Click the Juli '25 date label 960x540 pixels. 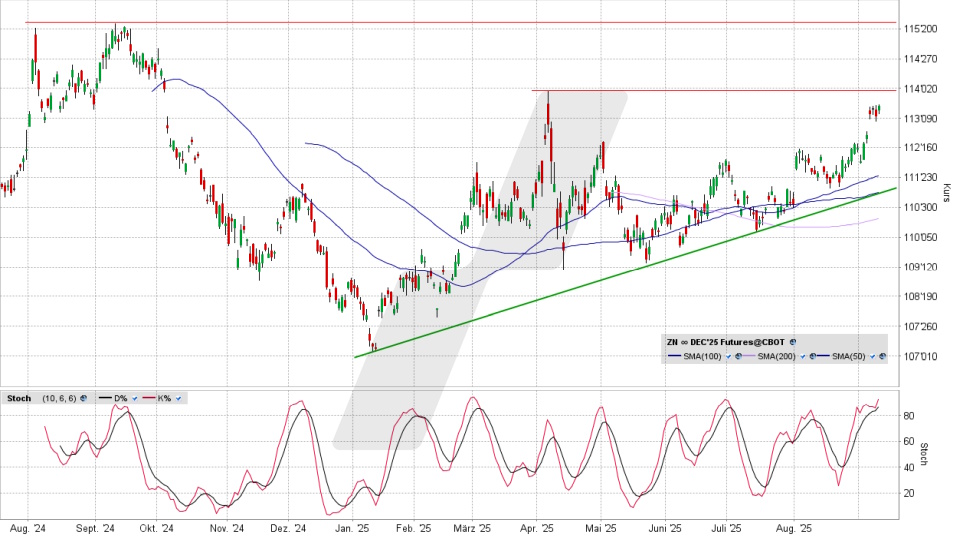[x=727, y=529]
